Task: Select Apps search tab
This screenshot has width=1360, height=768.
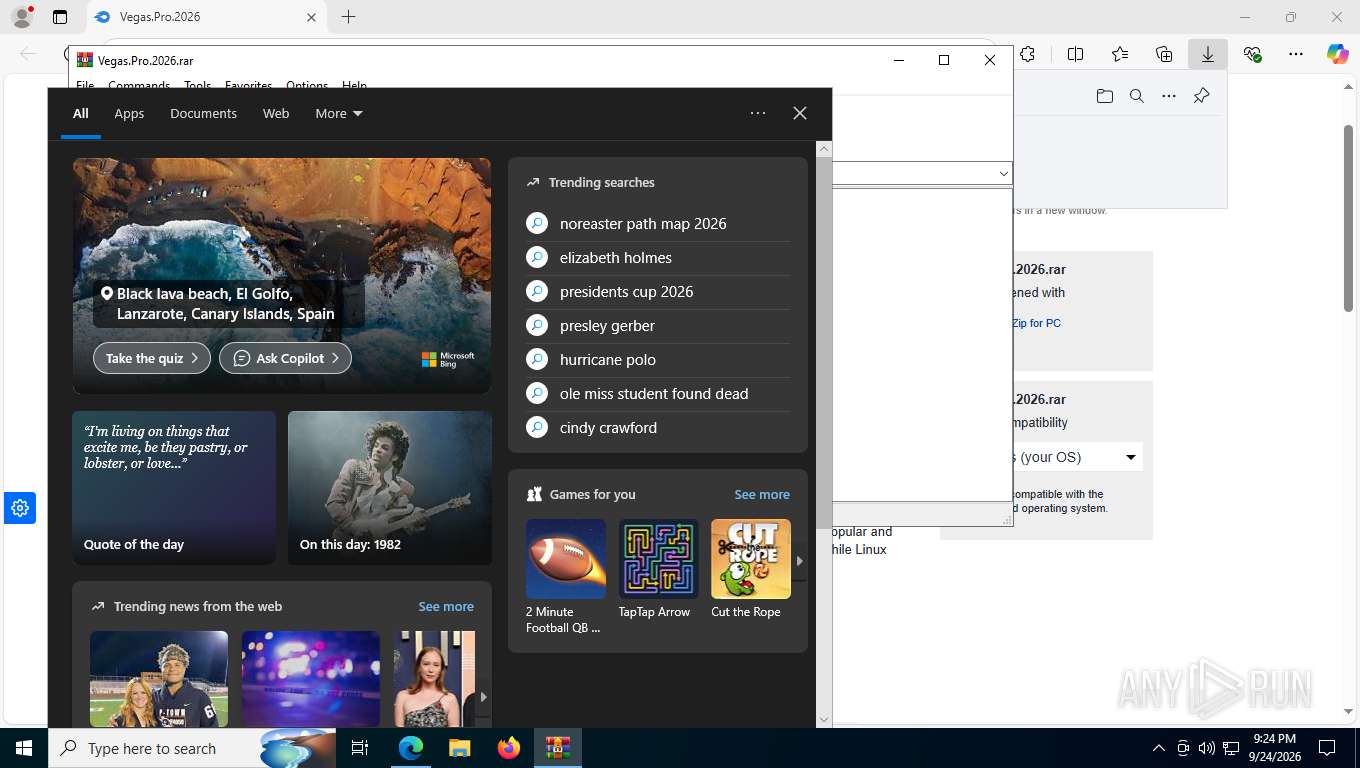Action: click(x=129, y=113)
